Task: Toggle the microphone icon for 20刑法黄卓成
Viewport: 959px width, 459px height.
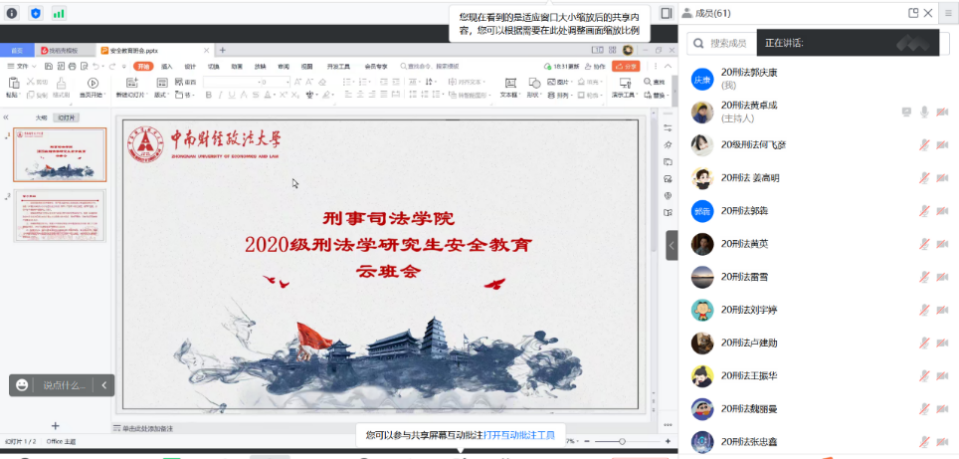Action: click(925, 112)
